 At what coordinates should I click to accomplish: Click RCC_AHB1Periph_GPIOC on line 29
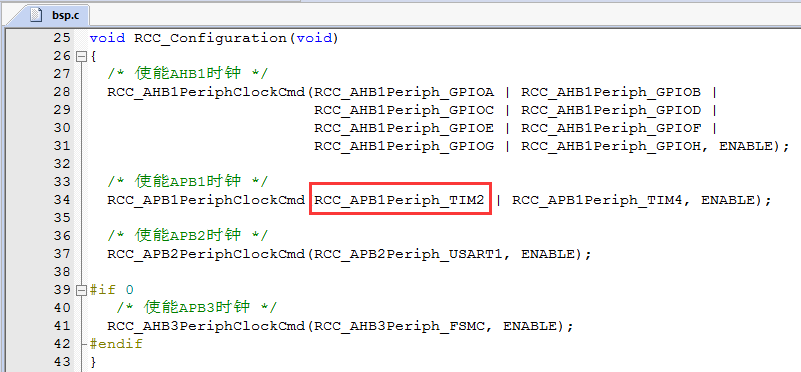point(404,110)
